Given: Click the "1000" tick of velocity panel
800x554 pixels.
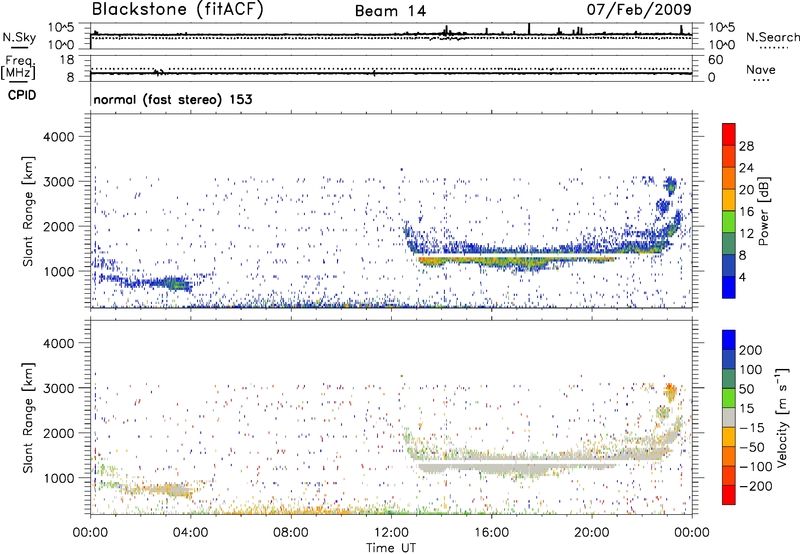Looking at the screenshot, I should [x=58, y=478].
